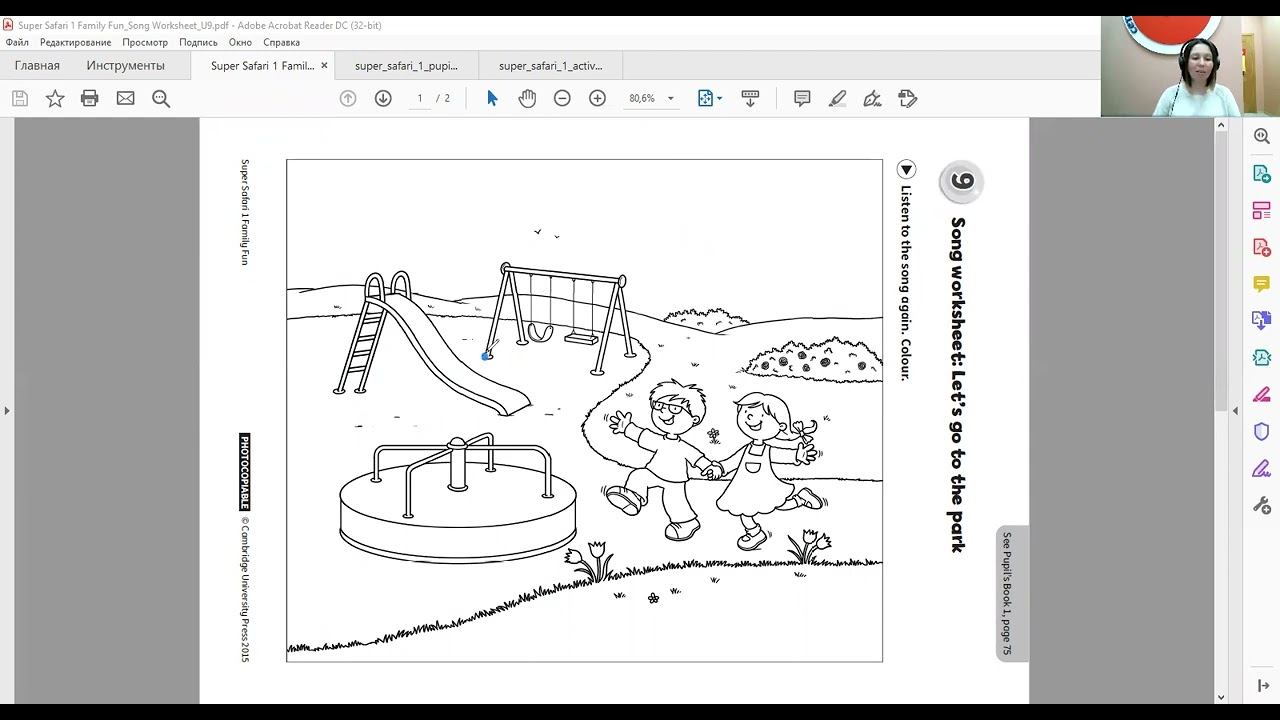The height and width of the screenshot is (720, 1280).
Task: Open the yellow Comment tool in right panel
Action: click(x=1262, y=284)
